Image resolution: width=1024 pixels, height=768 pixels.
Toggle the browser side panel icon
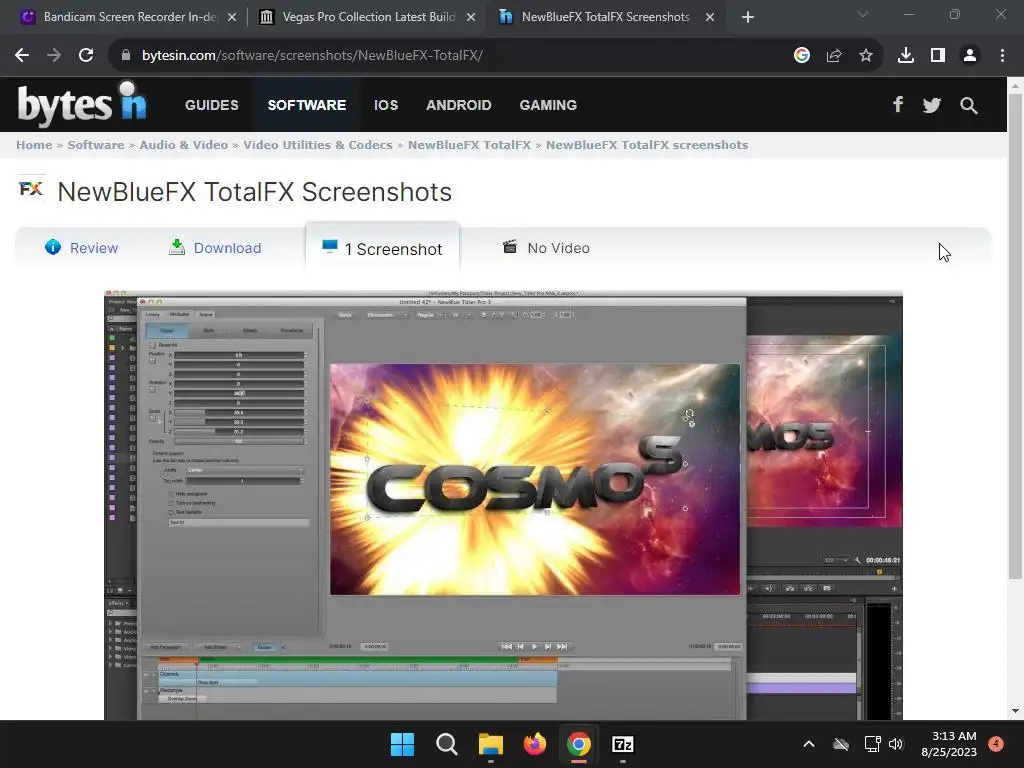pyautogui.click(x=938, y=56)
